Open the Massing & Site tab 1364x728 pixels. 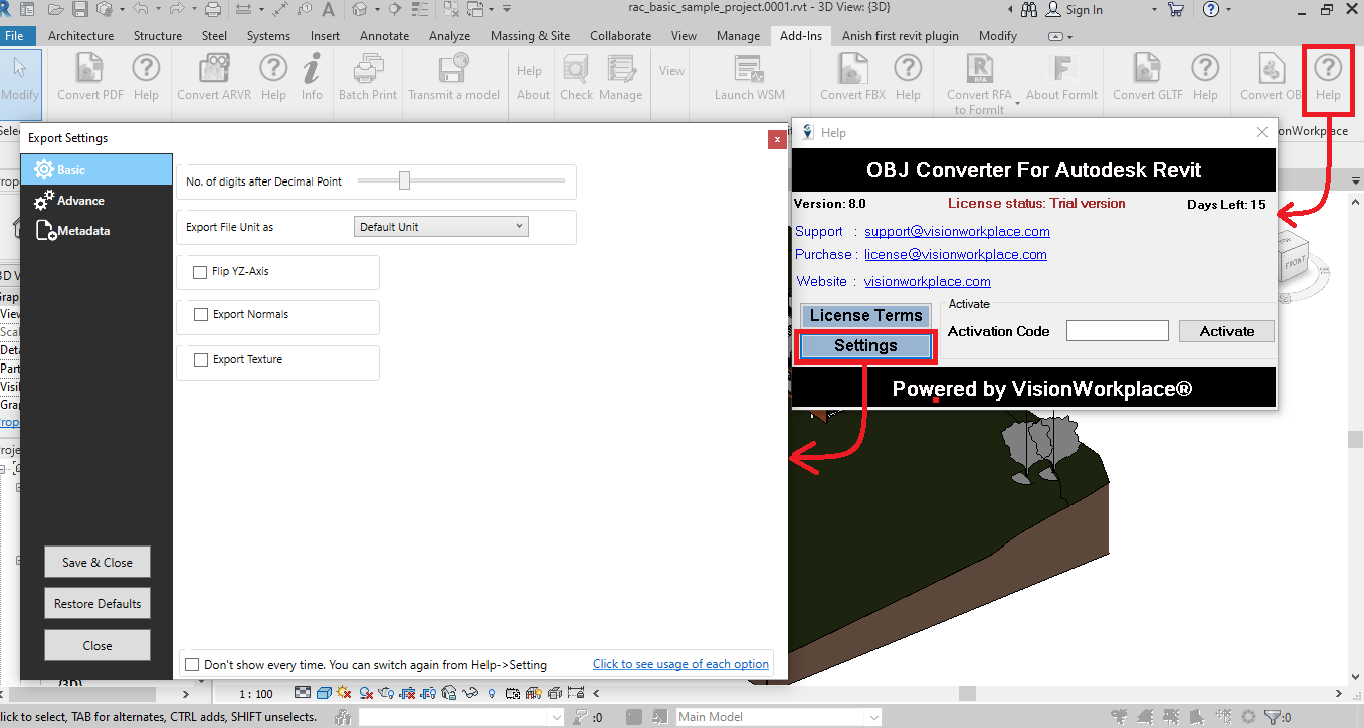pyautogui.click(x=530, y=36)
